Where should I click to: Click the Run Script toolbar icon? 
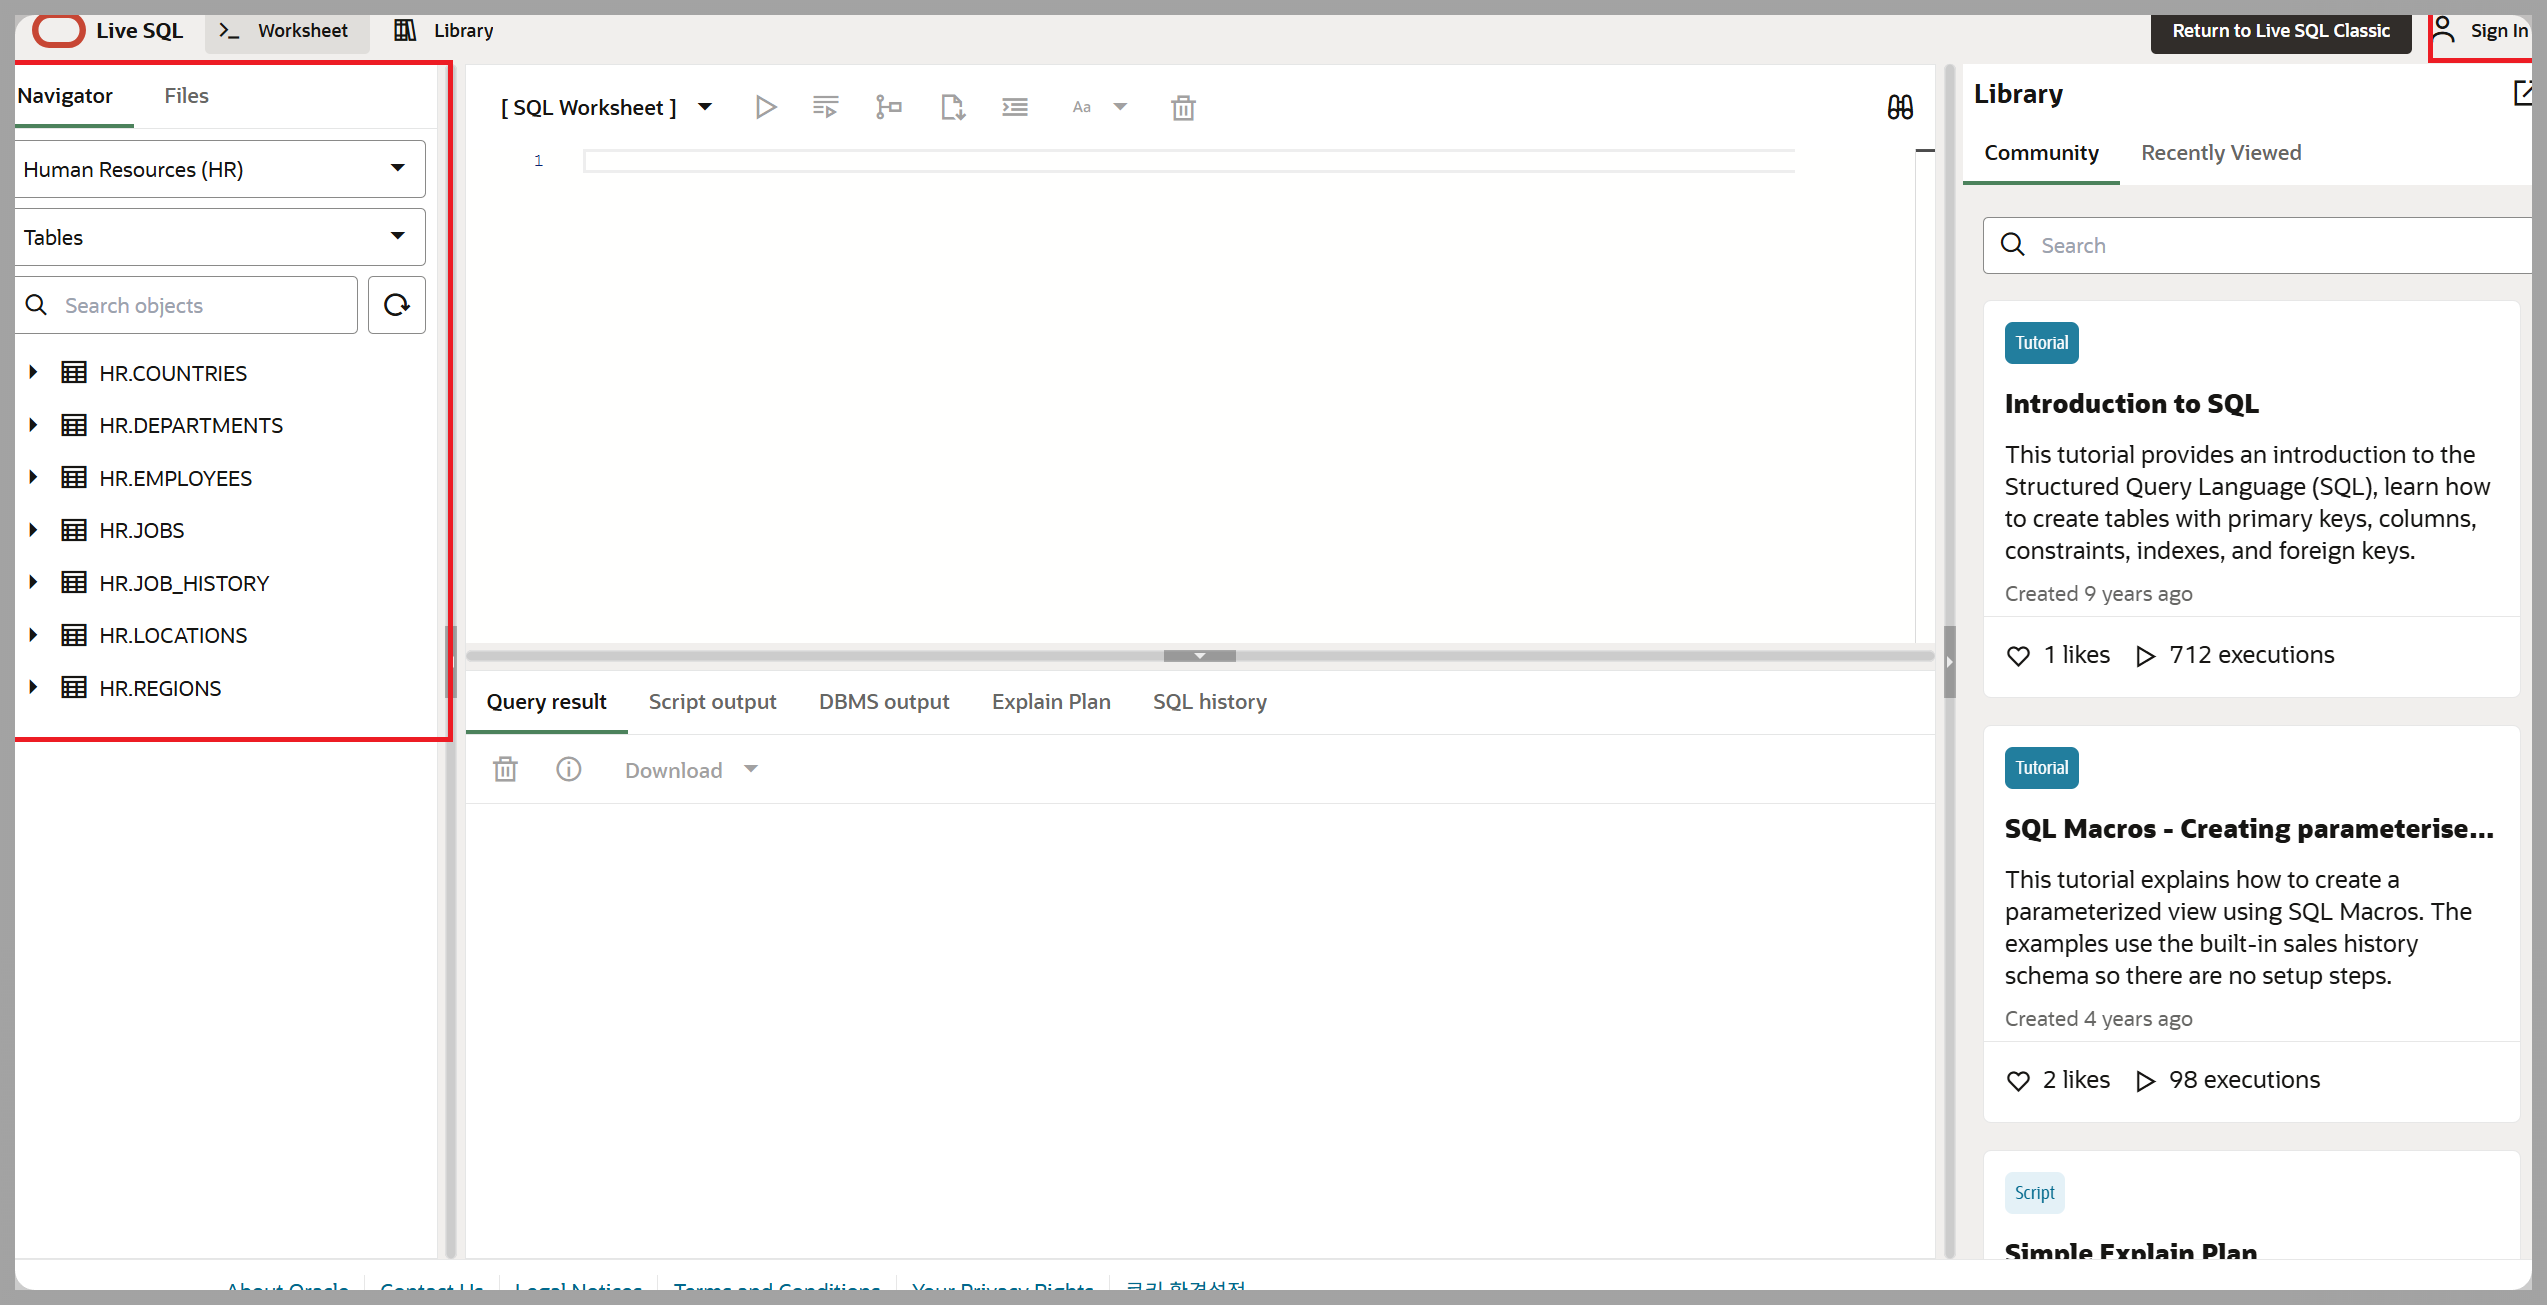pos(825,107)
